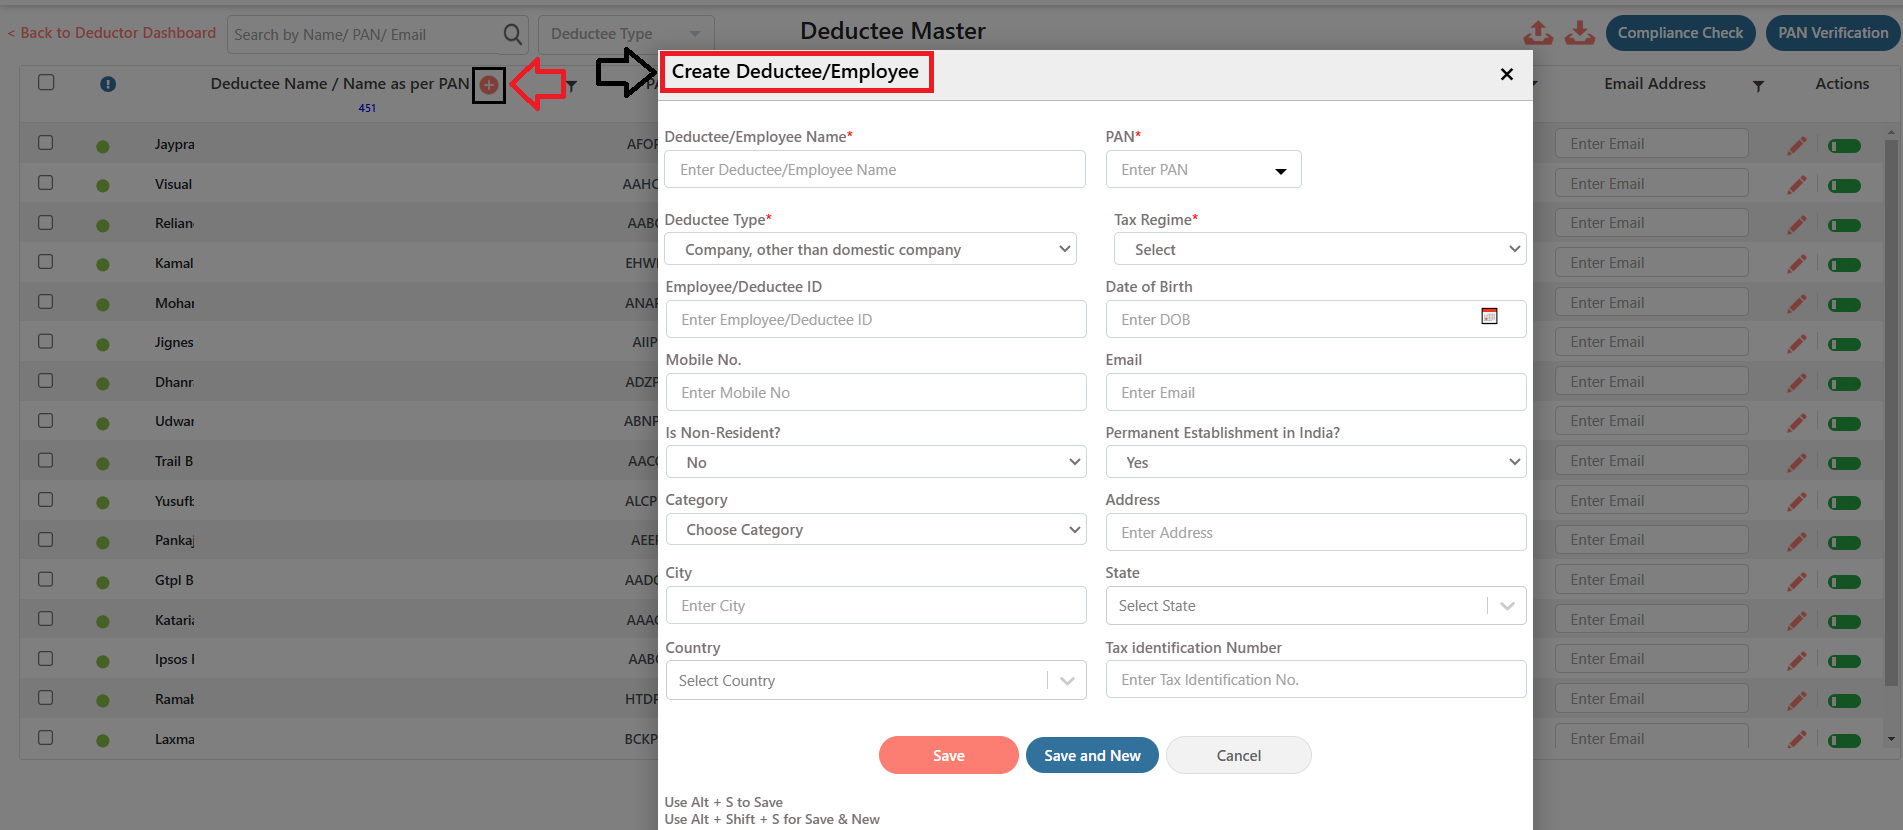The height and width of the screenshot is (830, 1903).
Task: Edit the Jaypra row with pencil icon
Action: coord(1797,146)
